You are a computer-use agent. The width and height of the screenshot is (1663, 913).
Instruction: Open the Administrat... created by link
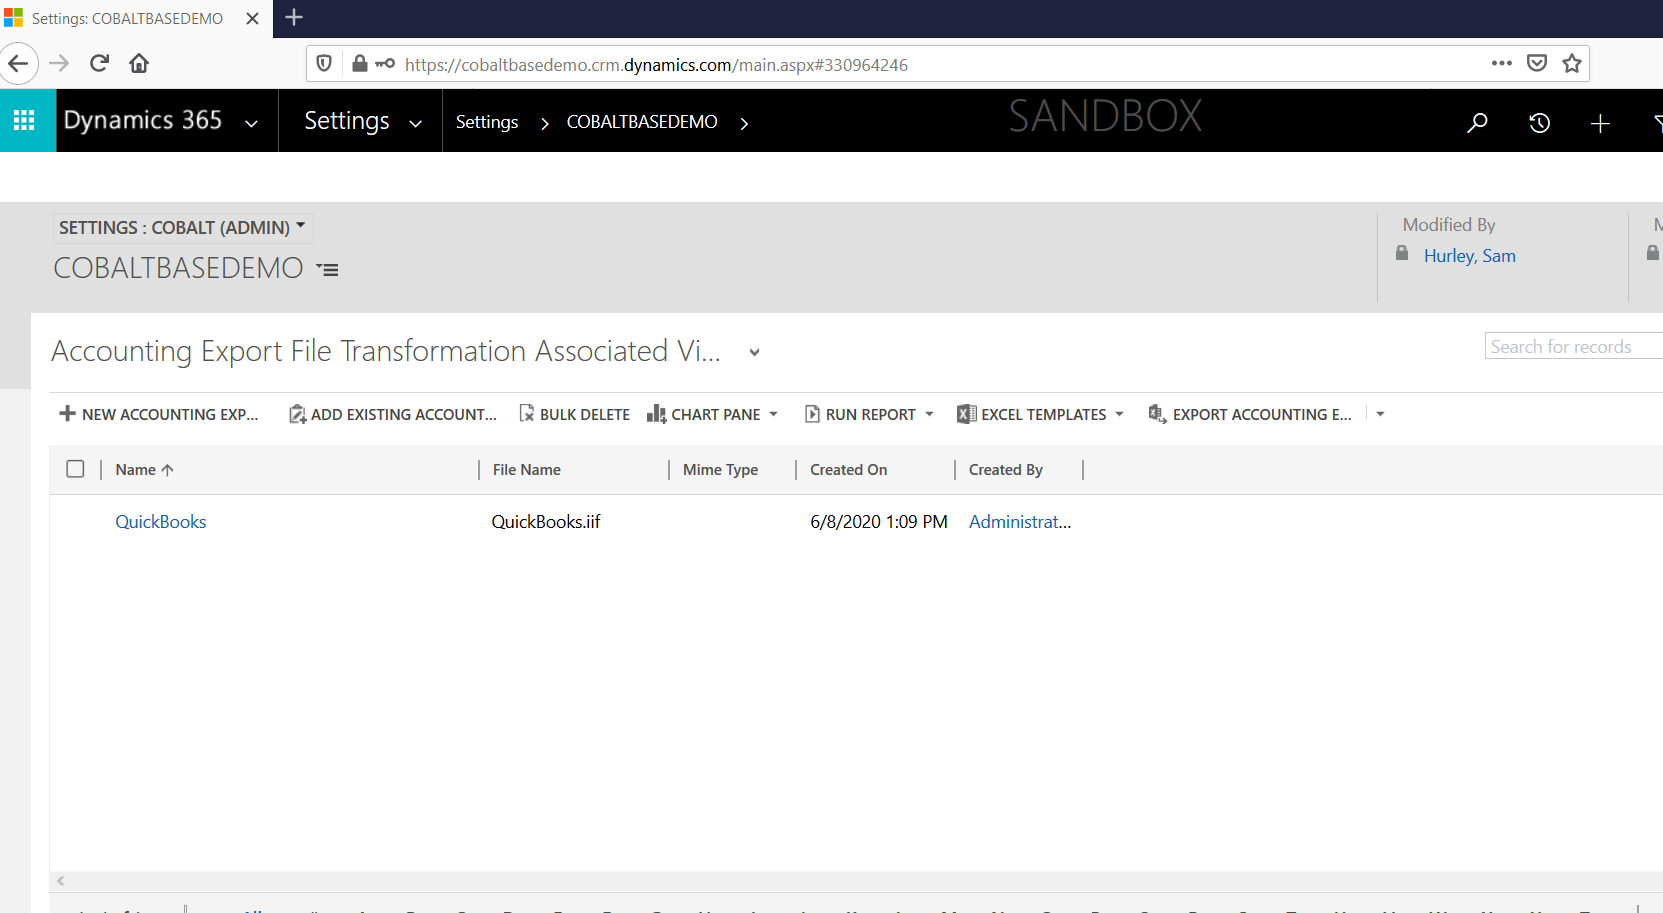point(1019,521)
